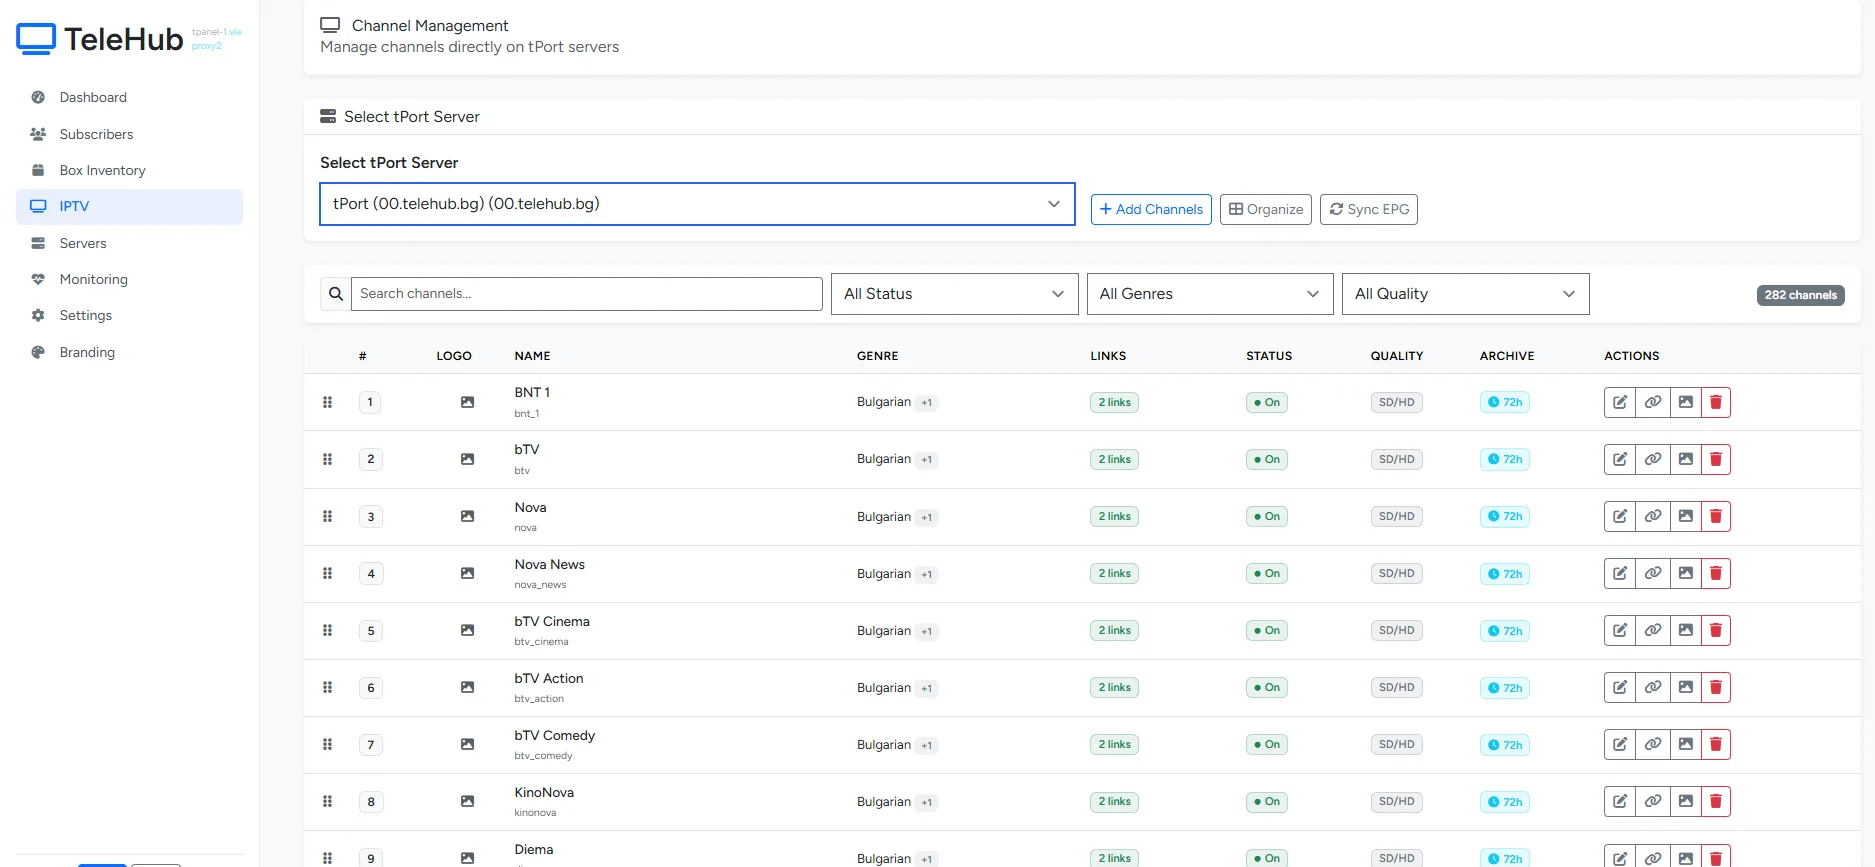Open the tPort server selection dropdown

(x=697, y=204)
